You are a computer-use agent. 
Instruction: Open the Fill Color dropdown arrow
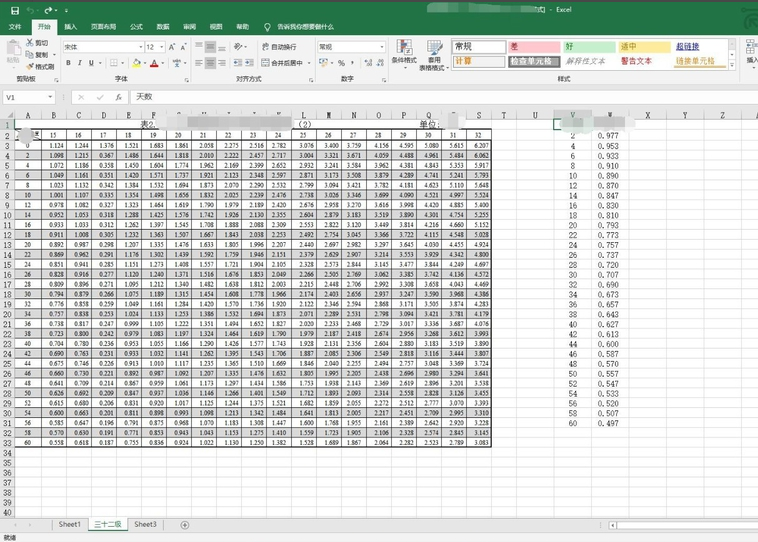(x=145, y=63)
